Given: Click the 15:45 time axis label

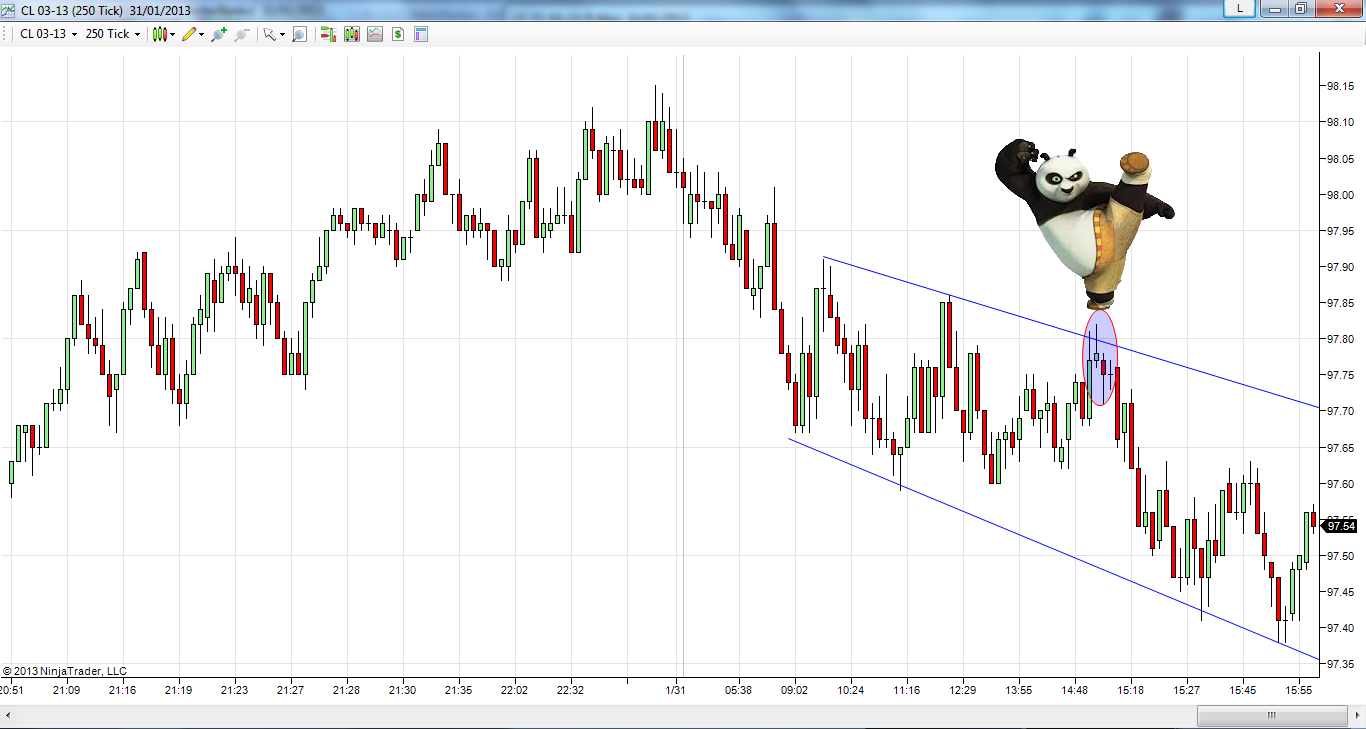Looking at the screenshot, I should pyautogui.click(x=1243, y=690).
